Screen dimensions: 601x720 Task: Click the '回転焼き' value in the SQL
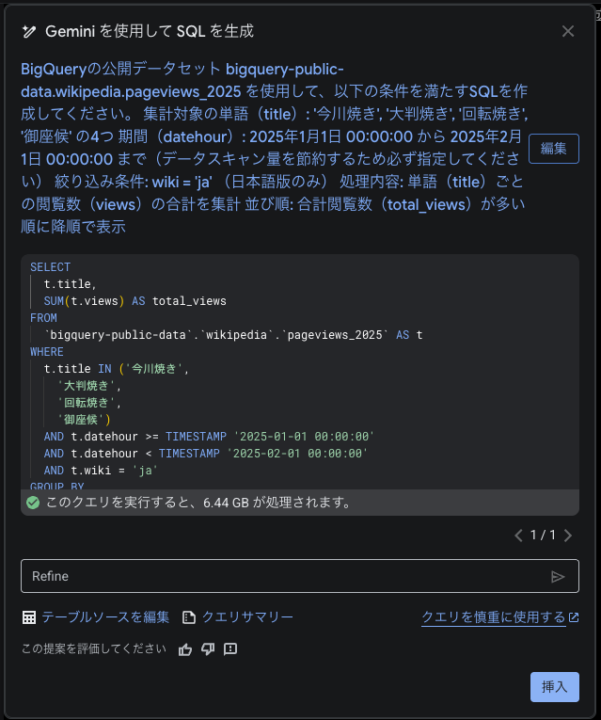86,403
